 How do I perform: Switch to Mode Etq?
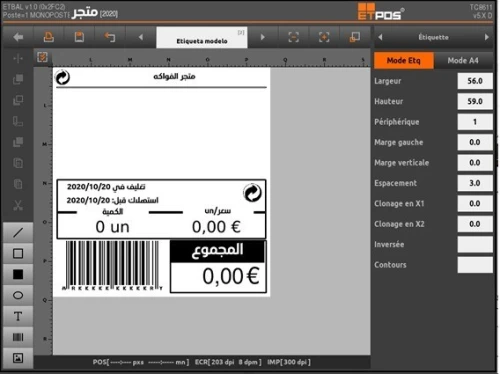(404, 61)
